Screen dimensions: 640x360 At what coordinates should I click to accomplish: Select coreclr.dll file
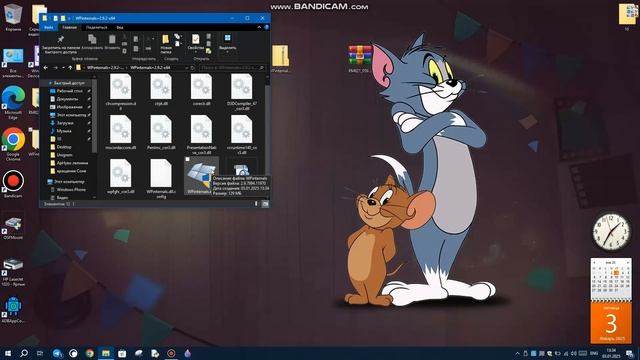click(201, 90)
